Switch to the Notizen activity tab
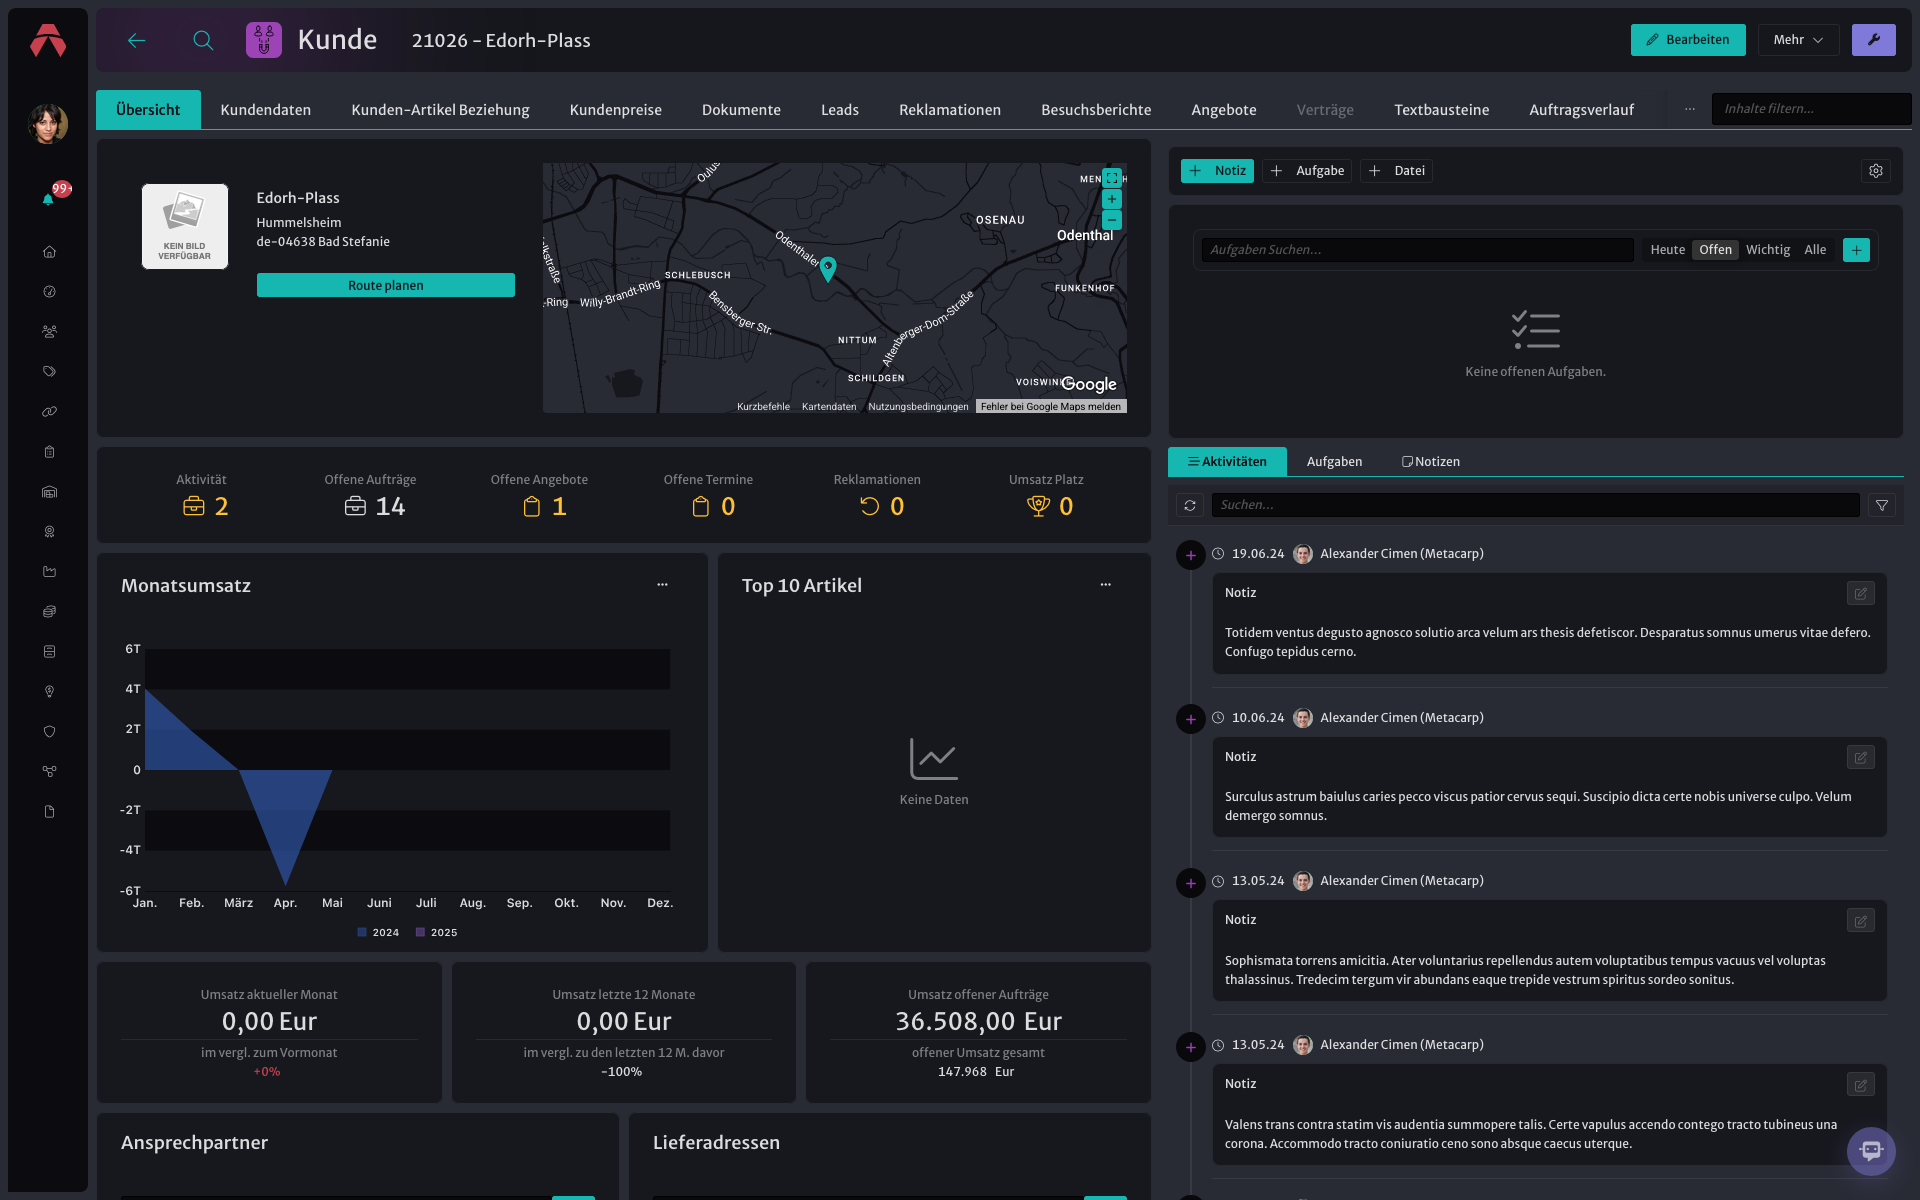This screenshot has width=1920, height=1200. [1431, 462]
